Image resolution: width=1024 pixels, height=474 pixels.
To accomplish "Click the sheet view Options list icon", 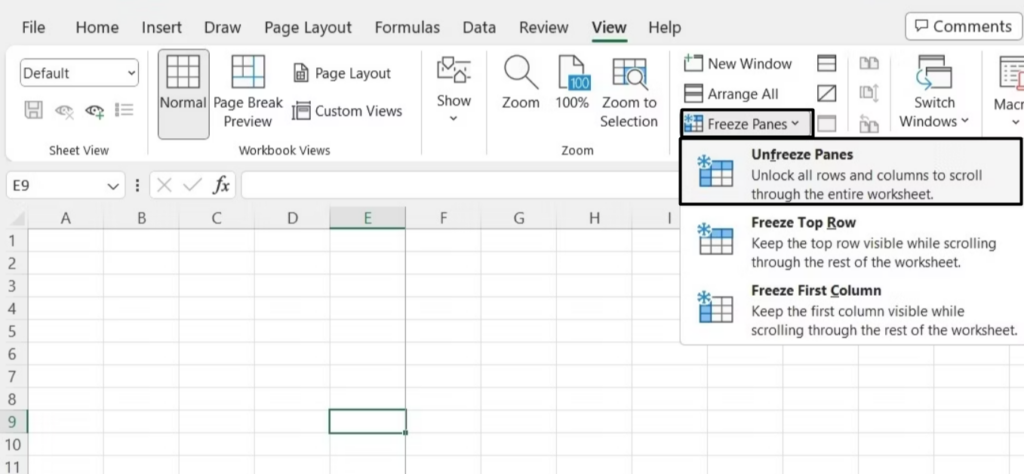I will 124,110.
